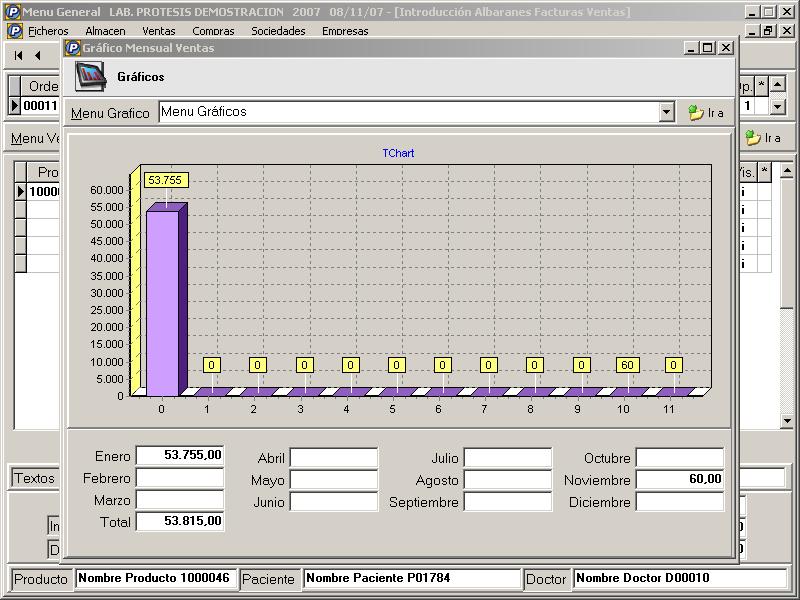Click the Octubre input field

tap(680, 458)
